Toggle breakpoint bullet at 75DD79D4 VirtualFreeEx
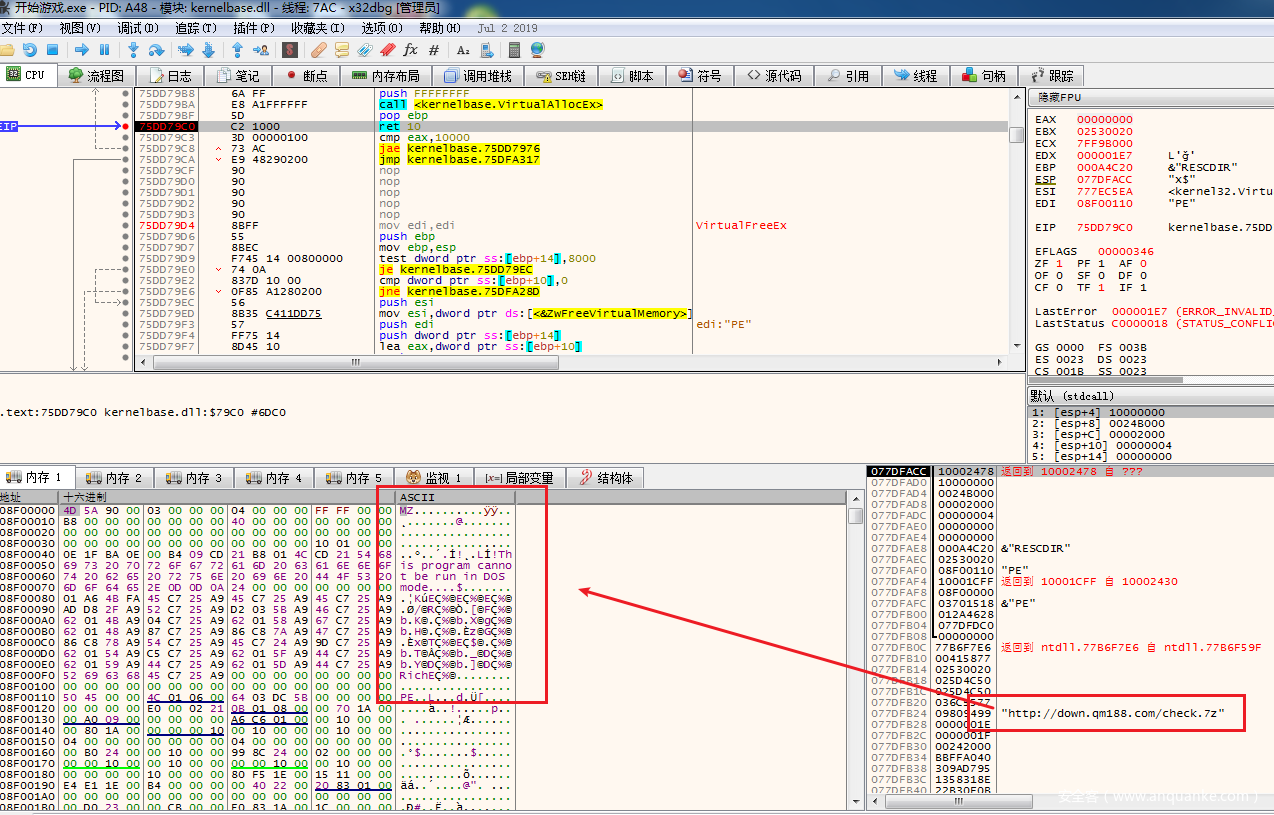 coord(126,226)
